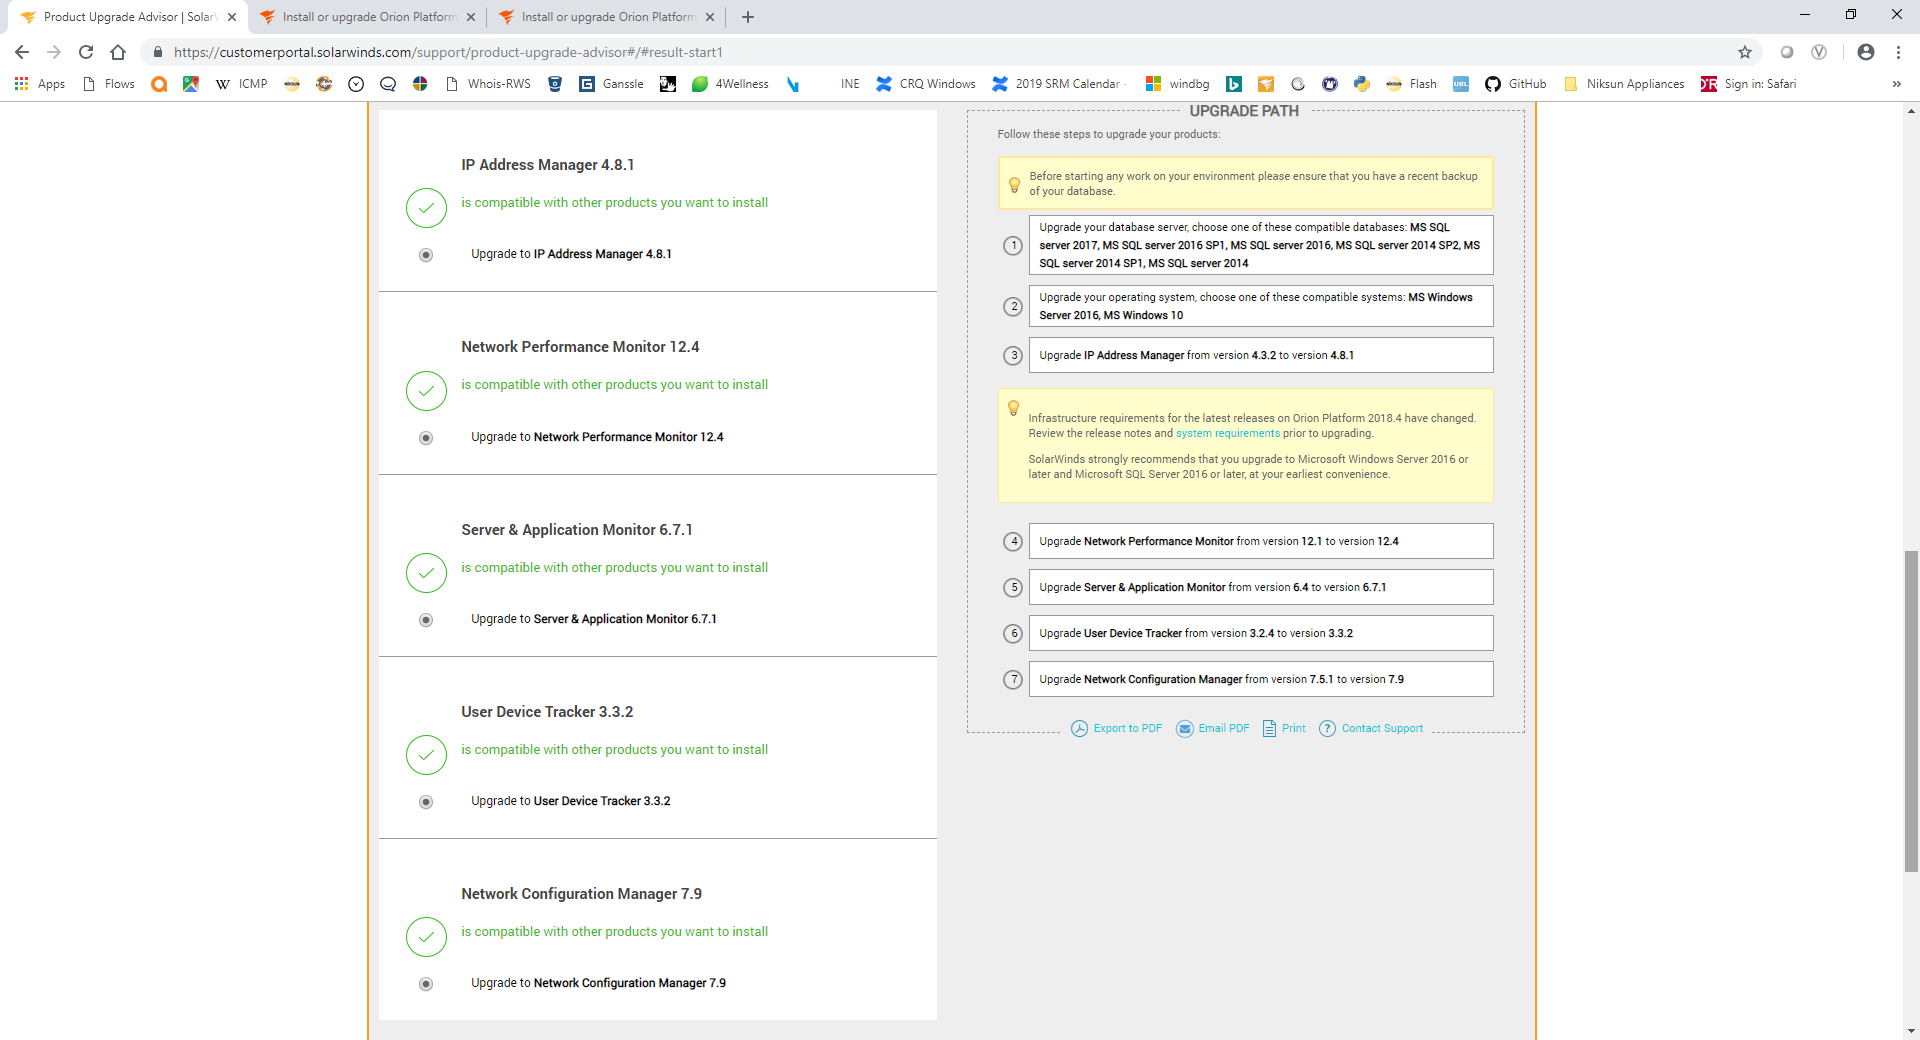Click the database backup warning note
The width and height of the screenshot is (1920, 1040).
coord(1246,183)
